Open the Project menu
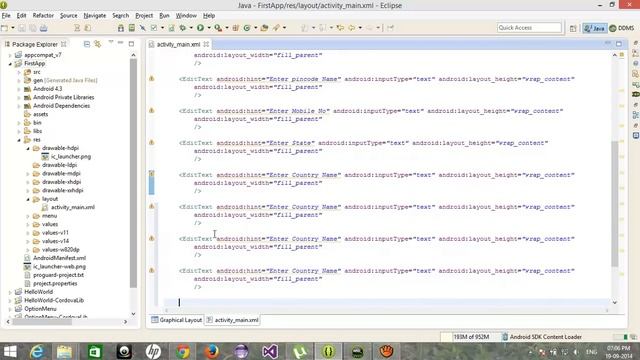Viewport: 640px width, 360px height. tap(144, 16)
